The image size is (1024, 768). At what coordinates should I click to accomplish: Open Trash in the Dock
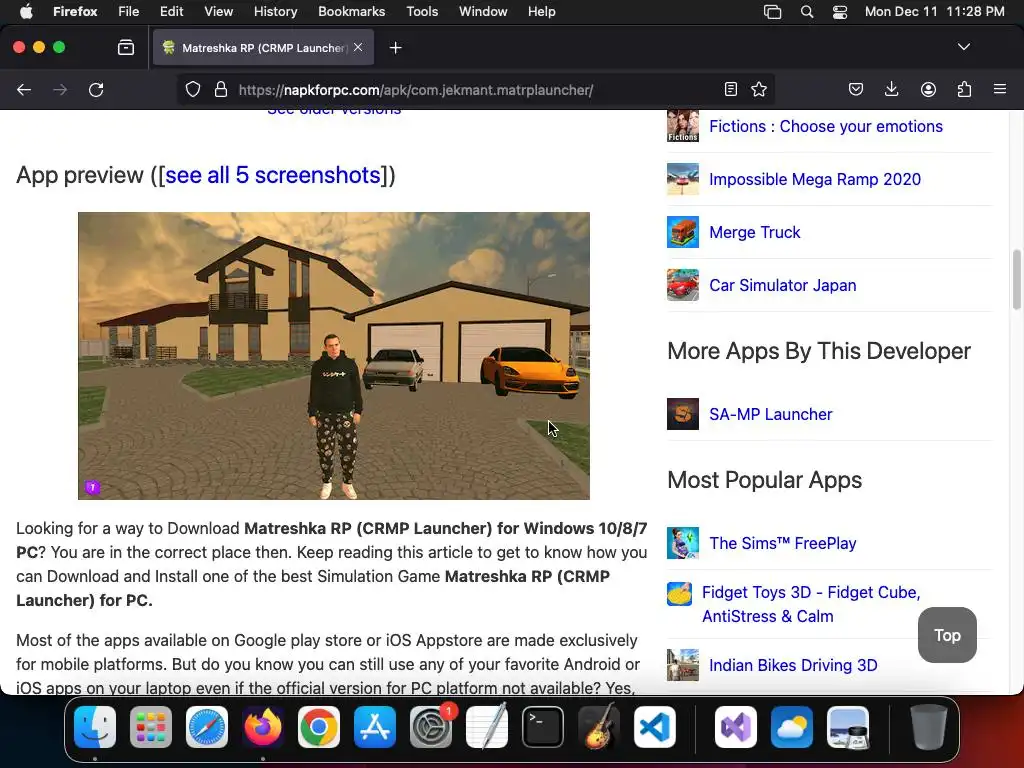coord(929,727)
